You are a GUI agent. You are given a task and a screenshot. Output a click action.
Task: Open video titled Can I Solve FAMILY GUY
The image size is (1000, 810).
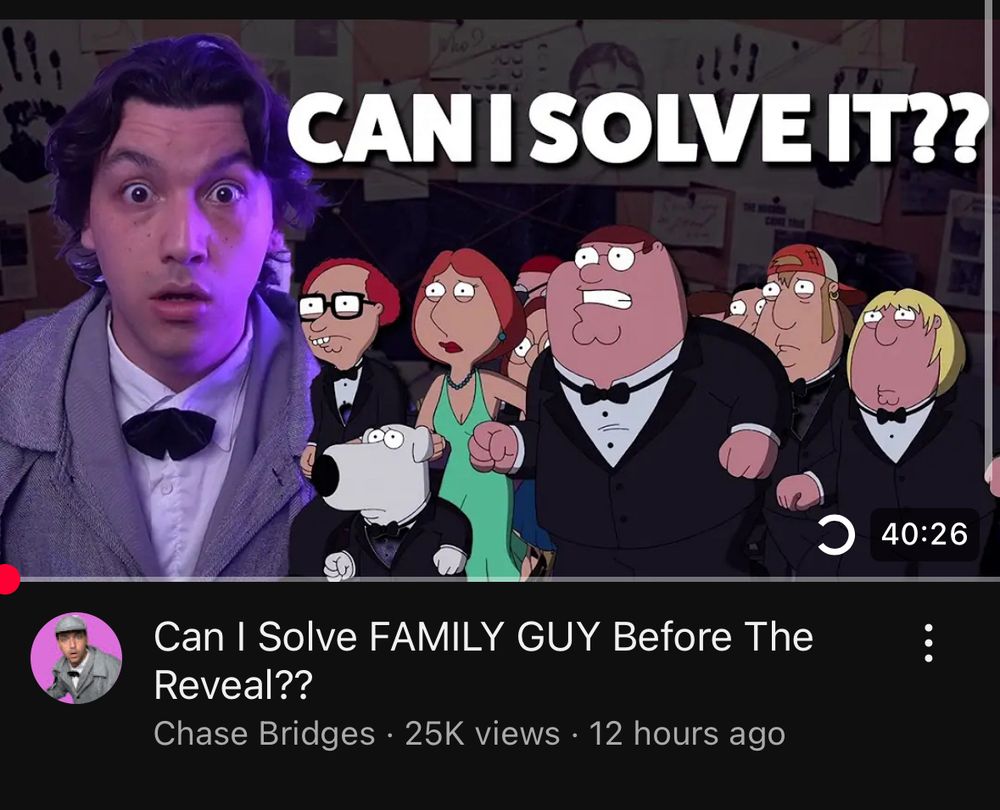(483, 661)
